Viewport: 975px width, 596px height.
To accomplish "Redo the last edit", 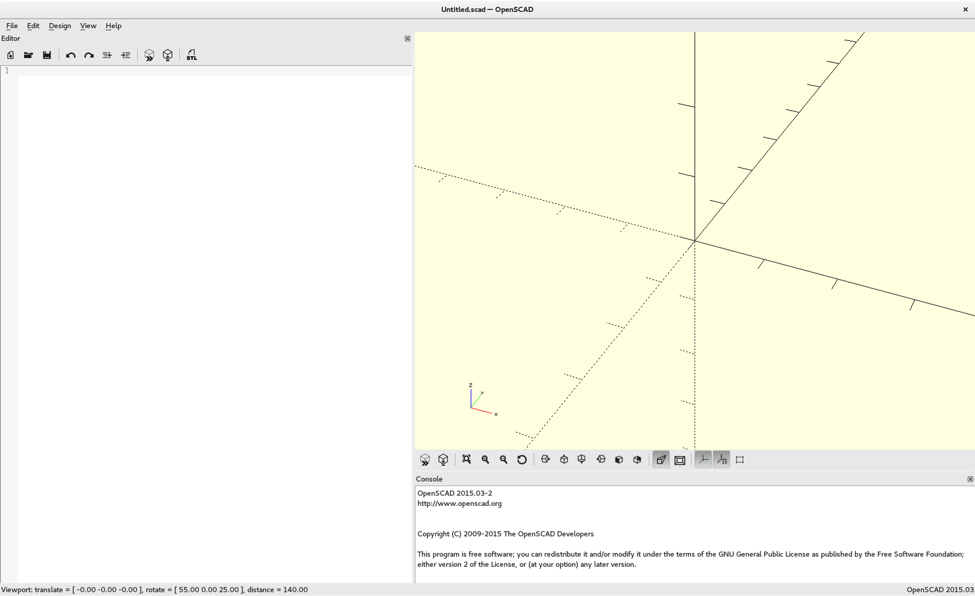I will [89, 55].
